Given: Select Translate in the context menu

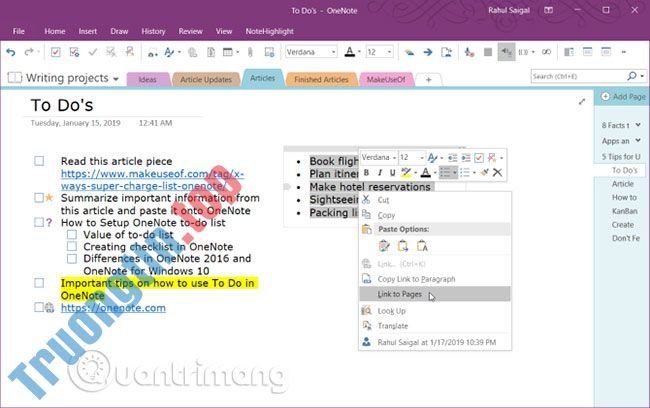Looking at the screenshot, I should (435, 326).
